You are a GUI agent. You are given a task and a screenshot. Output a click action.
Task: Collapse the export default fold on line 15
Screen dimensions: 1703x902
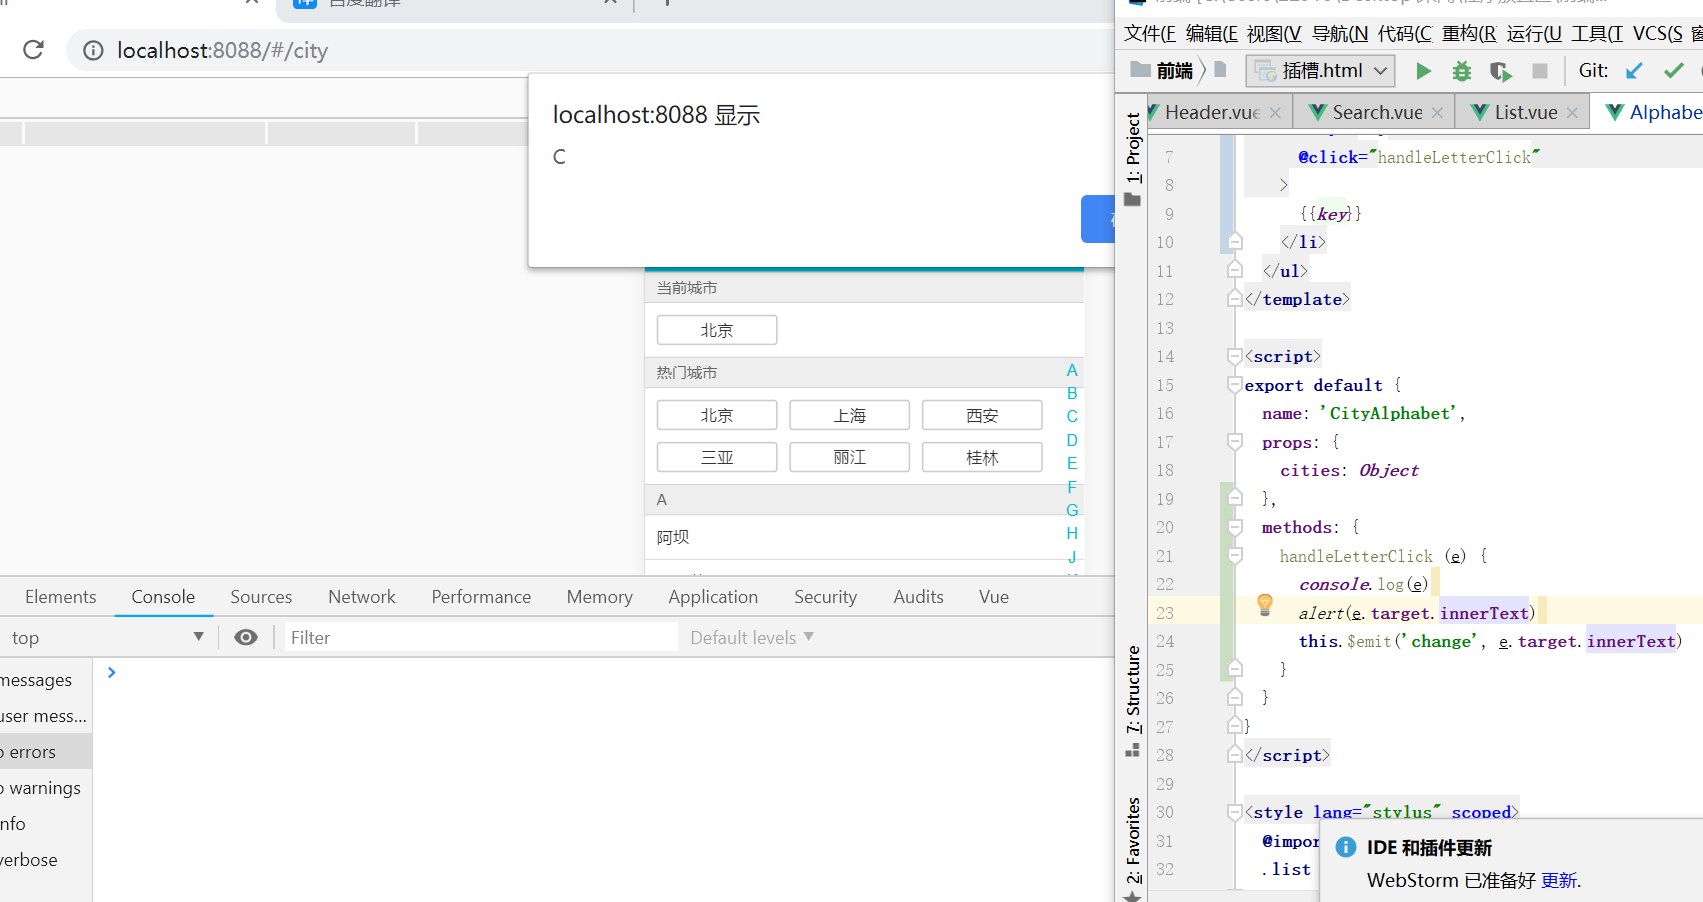pyautogui.click(x=1235, y=385)
